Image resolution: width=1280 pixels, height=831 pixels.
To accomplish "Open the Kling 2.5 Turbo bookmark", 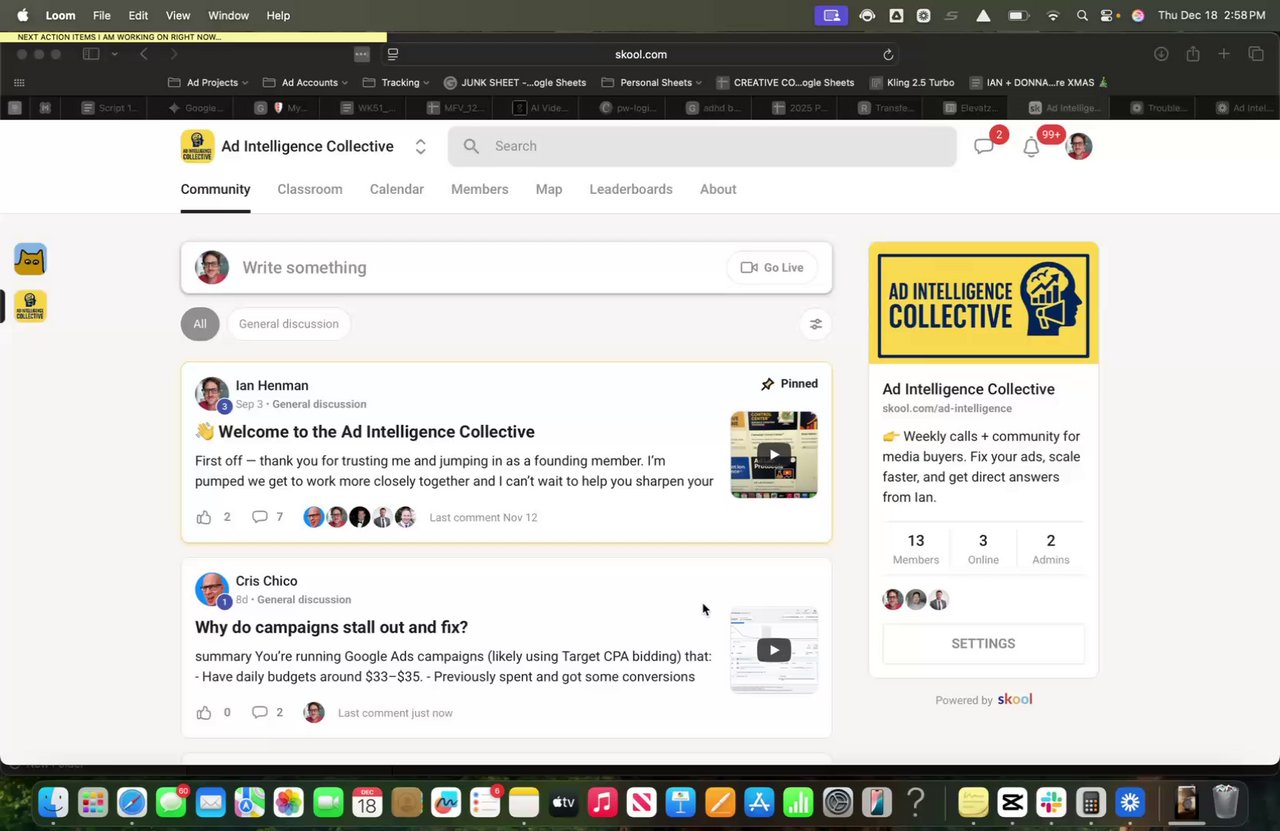I will 912,83.
